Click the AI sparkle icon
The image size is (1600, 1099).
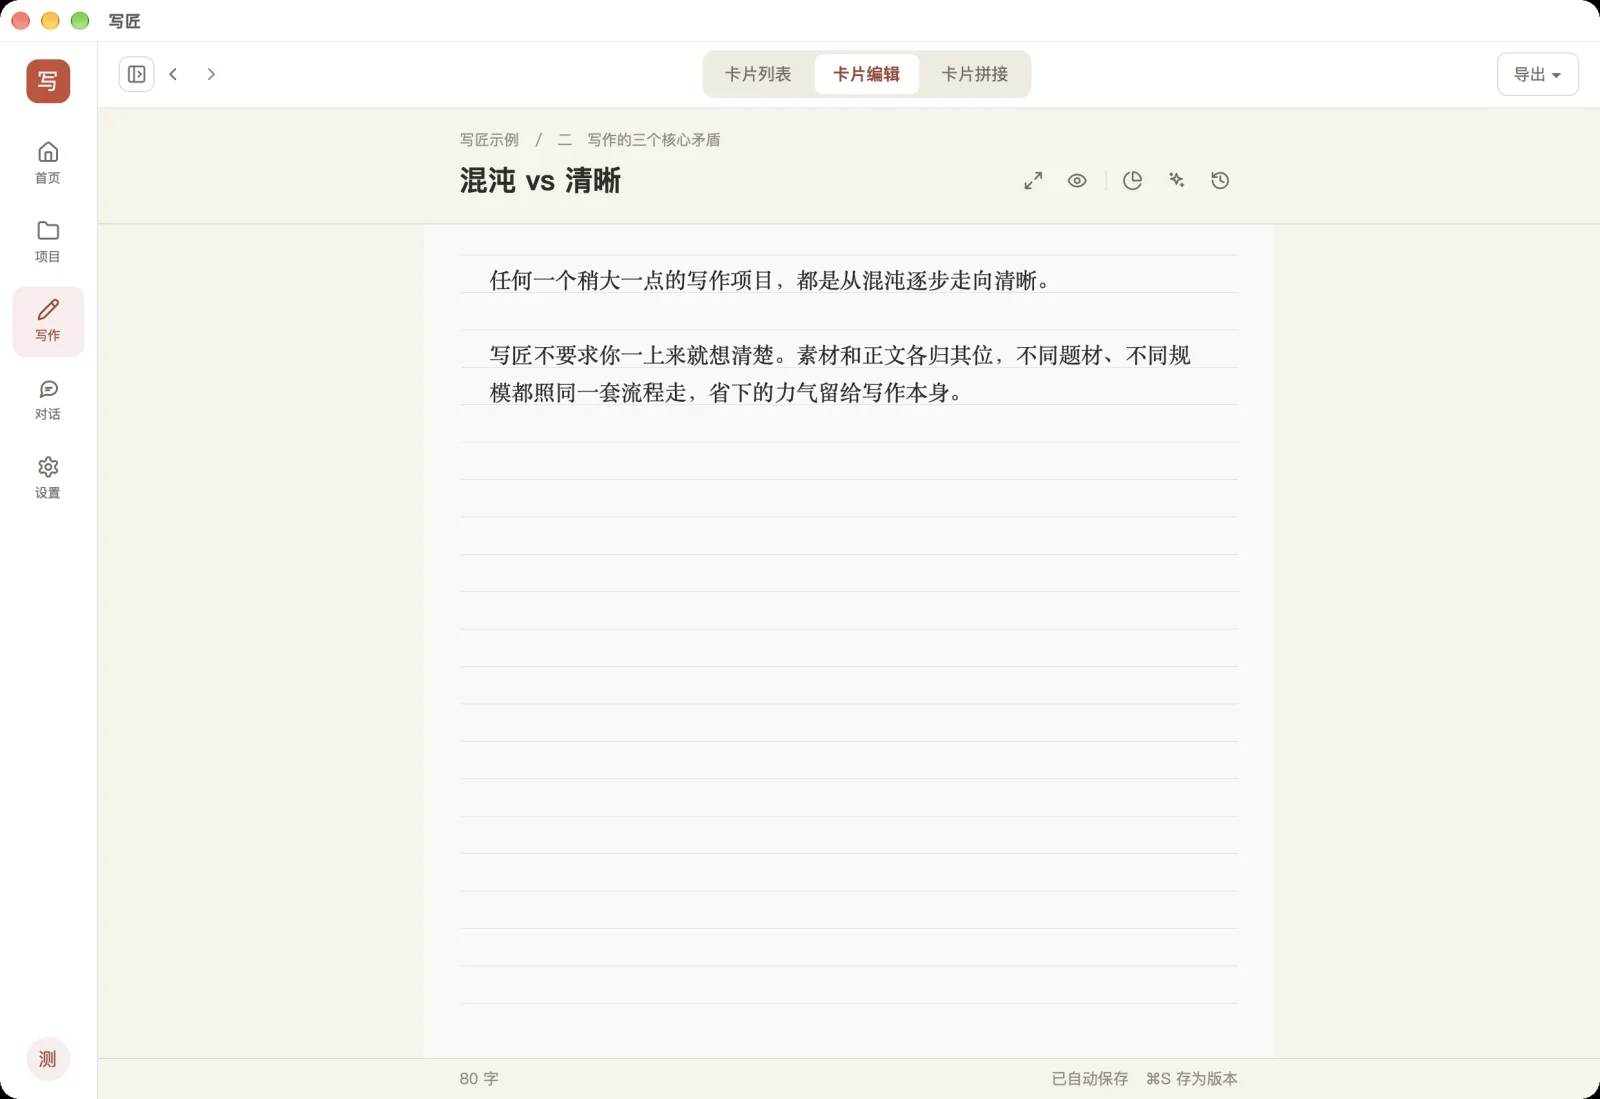click(1176, 181)
